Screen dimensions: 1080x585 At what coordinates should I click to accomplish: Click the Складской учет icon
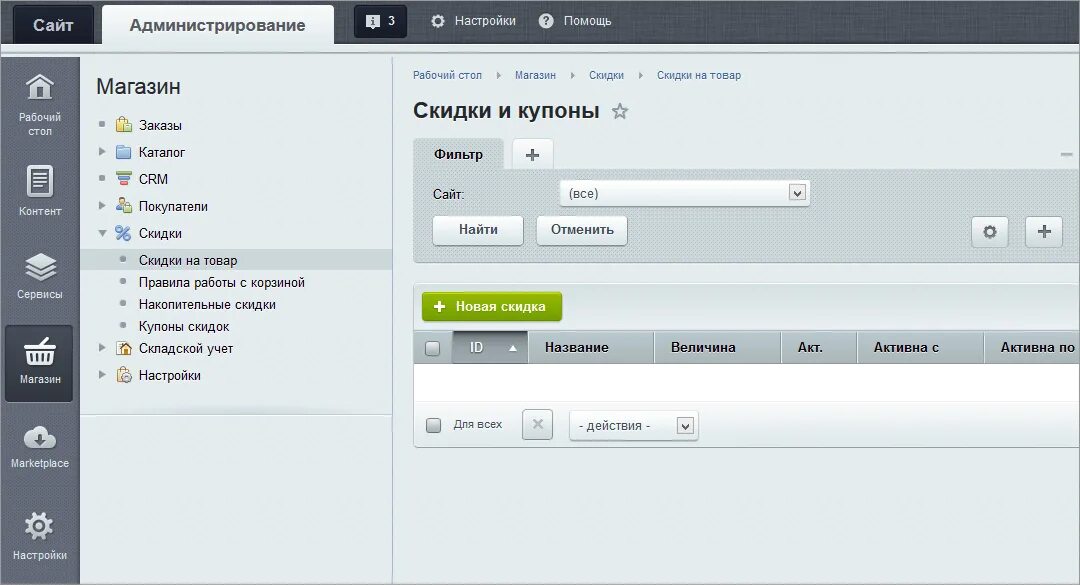(123, 348)
